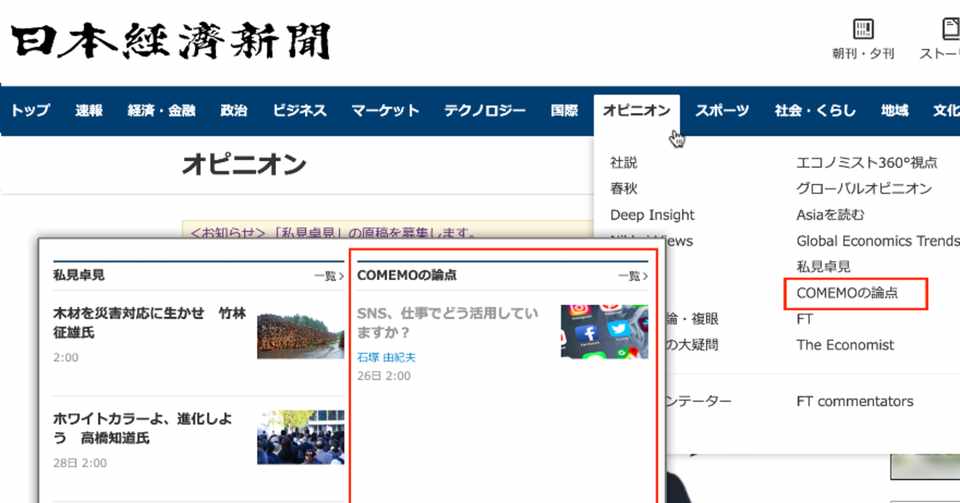960x503 pixels.
Task: Select 政治 in navigation bar
Action: coord(233,111)
